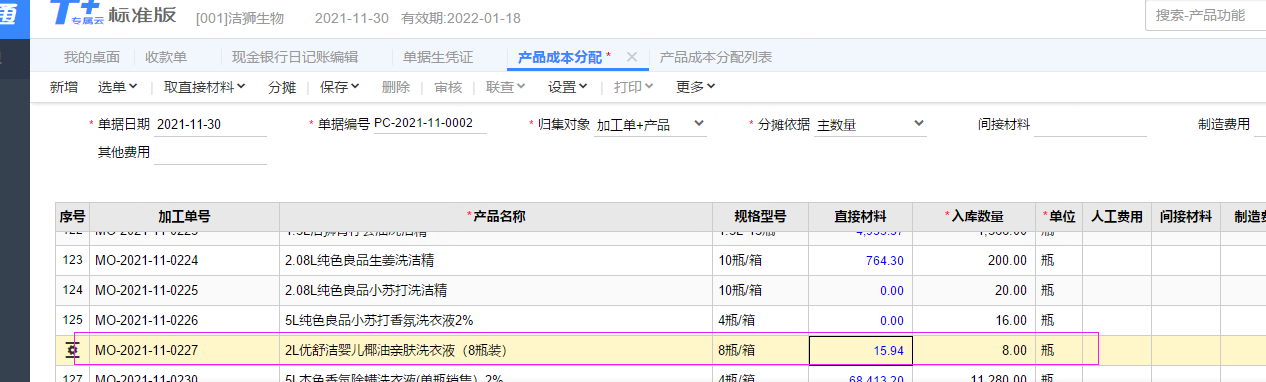Click the 搜索-产品功能 search box

pyautogui.click(x=1206, y=15)
